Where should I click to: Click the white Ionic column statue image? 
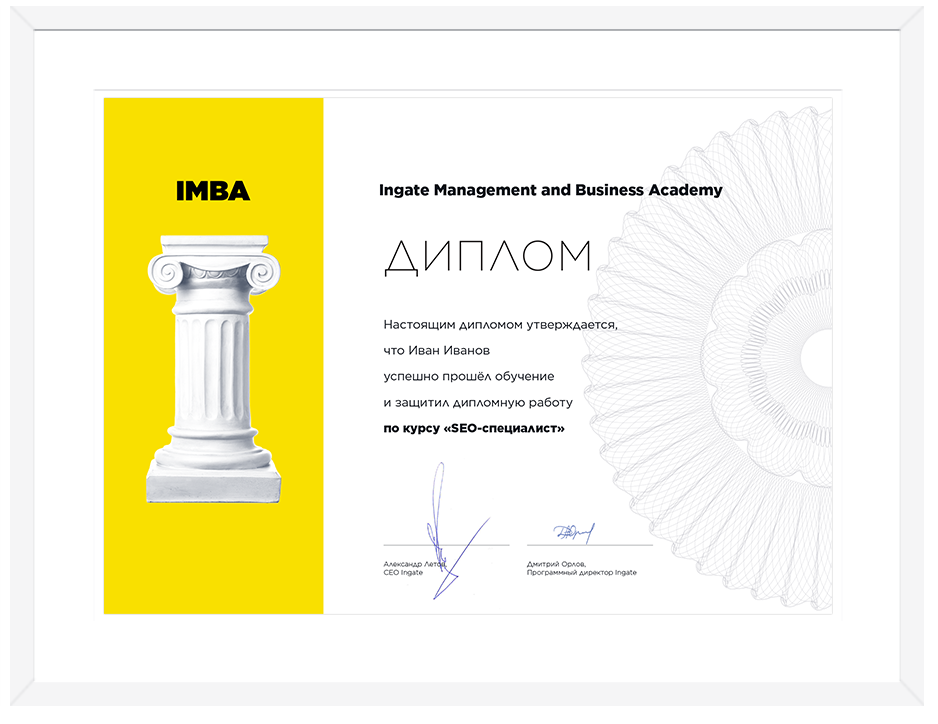click(x=214, y=369)
